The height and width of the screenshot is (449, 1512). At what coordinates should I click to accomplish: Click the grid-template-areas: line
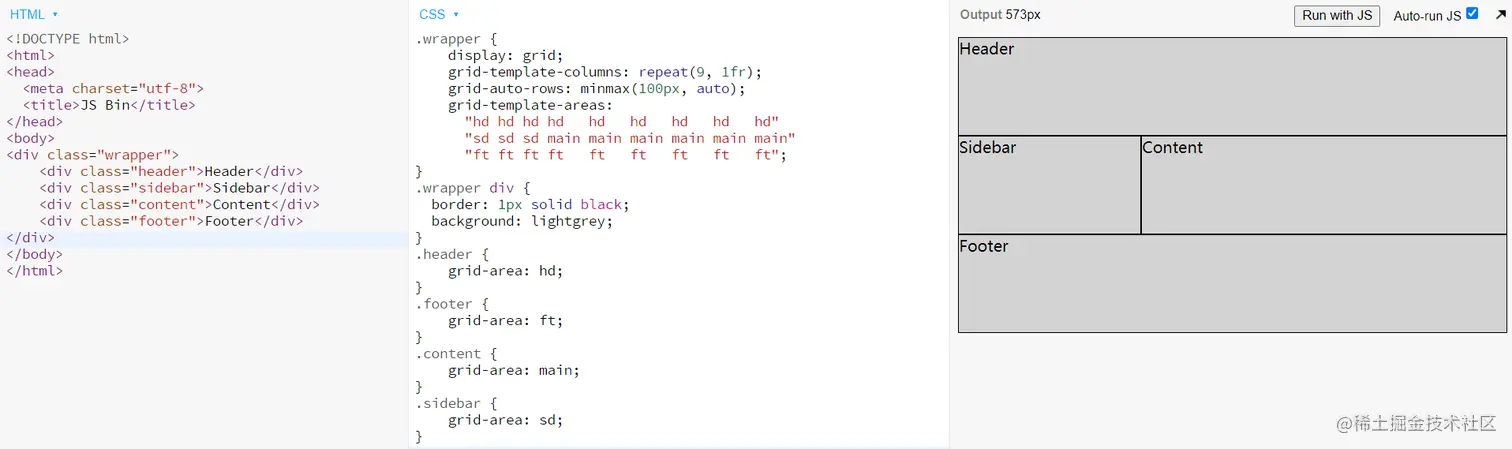(x=530, y=105)
